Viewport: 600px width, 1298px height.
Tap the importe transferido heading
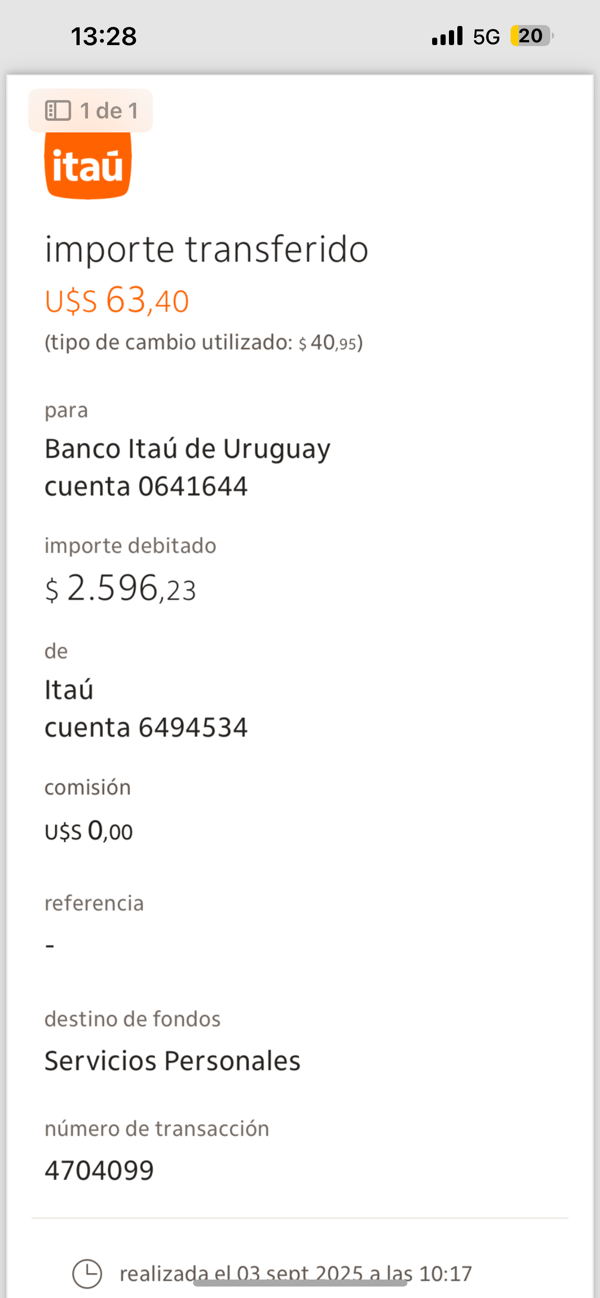click(x=206, y=250)
